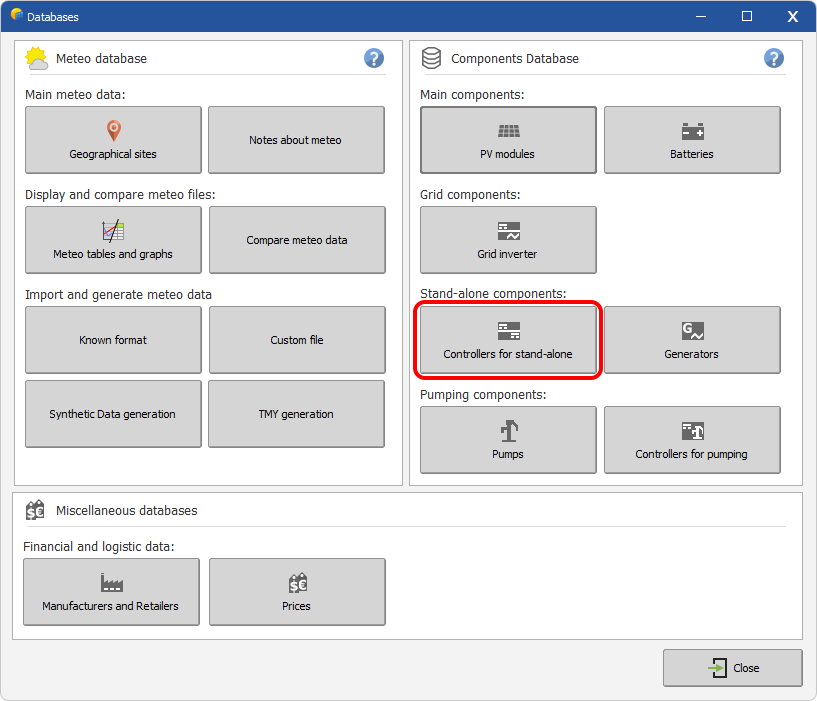
Task: Open the Pumps database
Action: point(508,440)
